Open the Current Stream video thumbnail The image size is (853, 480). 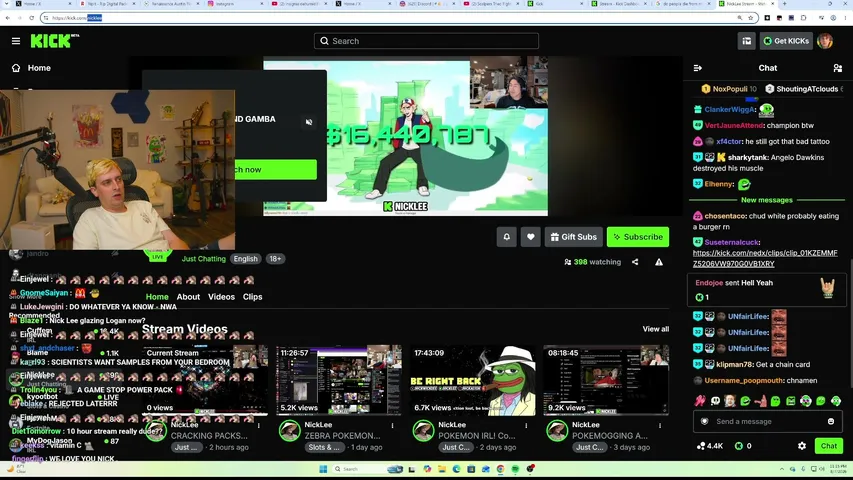pyautogui.click(x=205, y=380)
